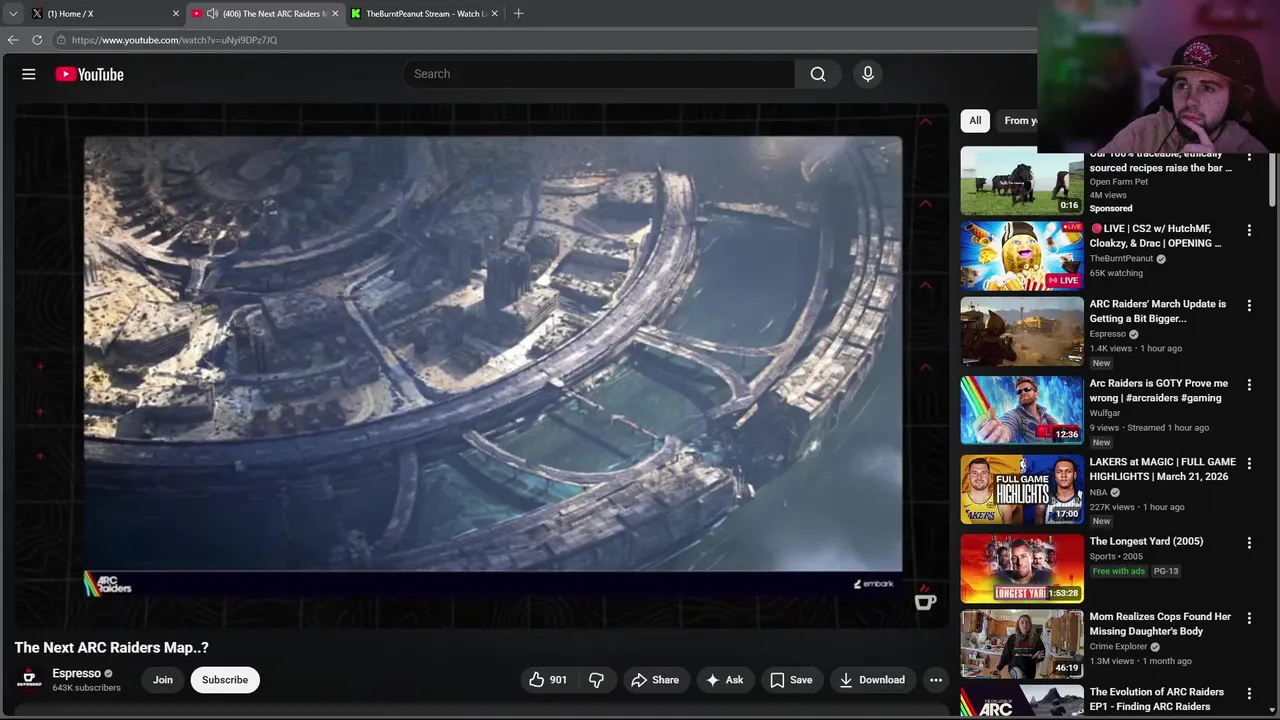Start voice search with microphone icon
This screenshot has width=1280, height=720.
868,74
